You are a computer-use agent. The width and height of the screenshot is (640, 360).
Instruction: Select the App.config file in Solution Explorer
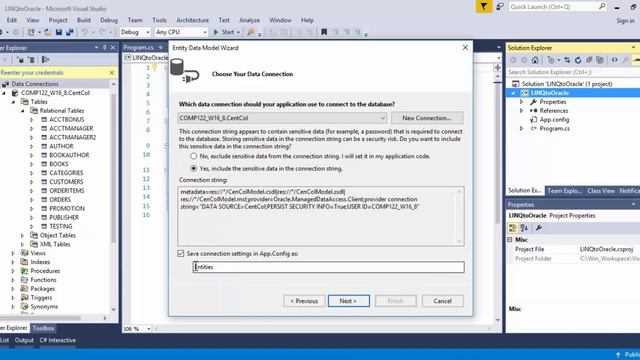(x=554, y=120)
